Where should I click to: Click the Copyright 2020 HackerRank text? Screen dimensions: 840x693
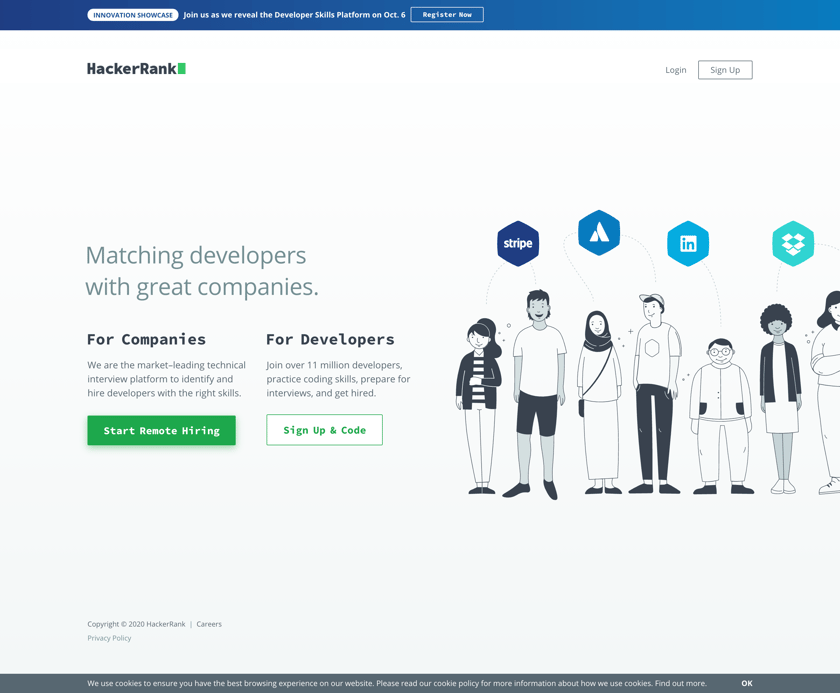pyautogui.click(x=136, y=624)
